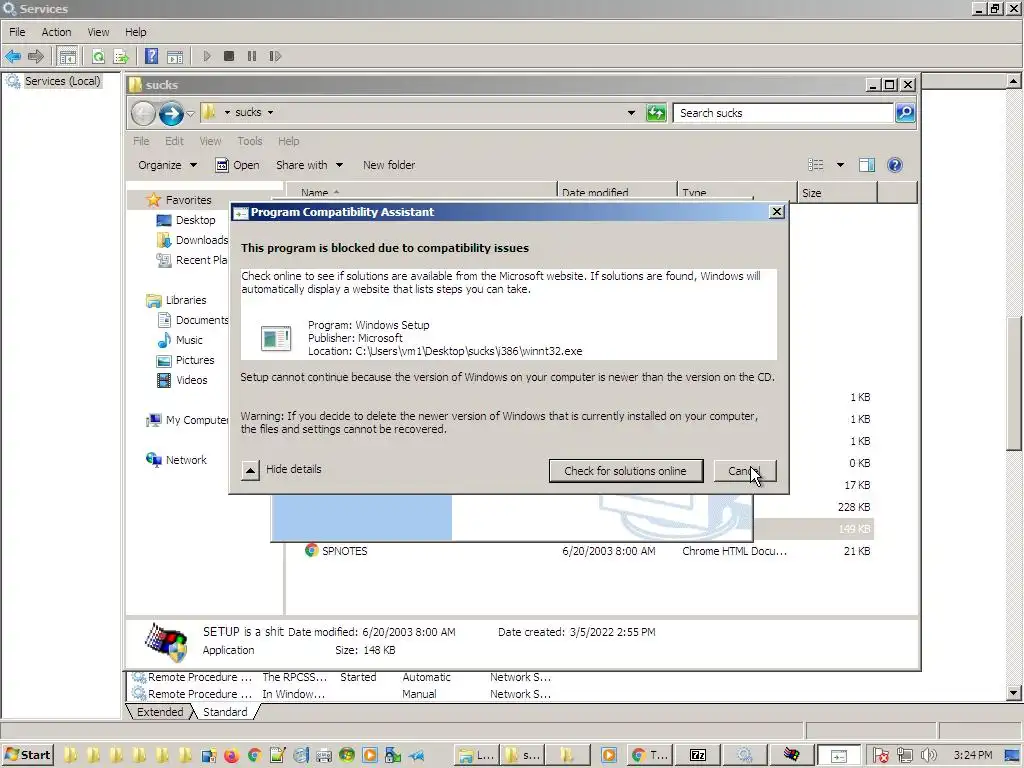
Task: Select Videos in the navigation pane
Action: [191, 380]
